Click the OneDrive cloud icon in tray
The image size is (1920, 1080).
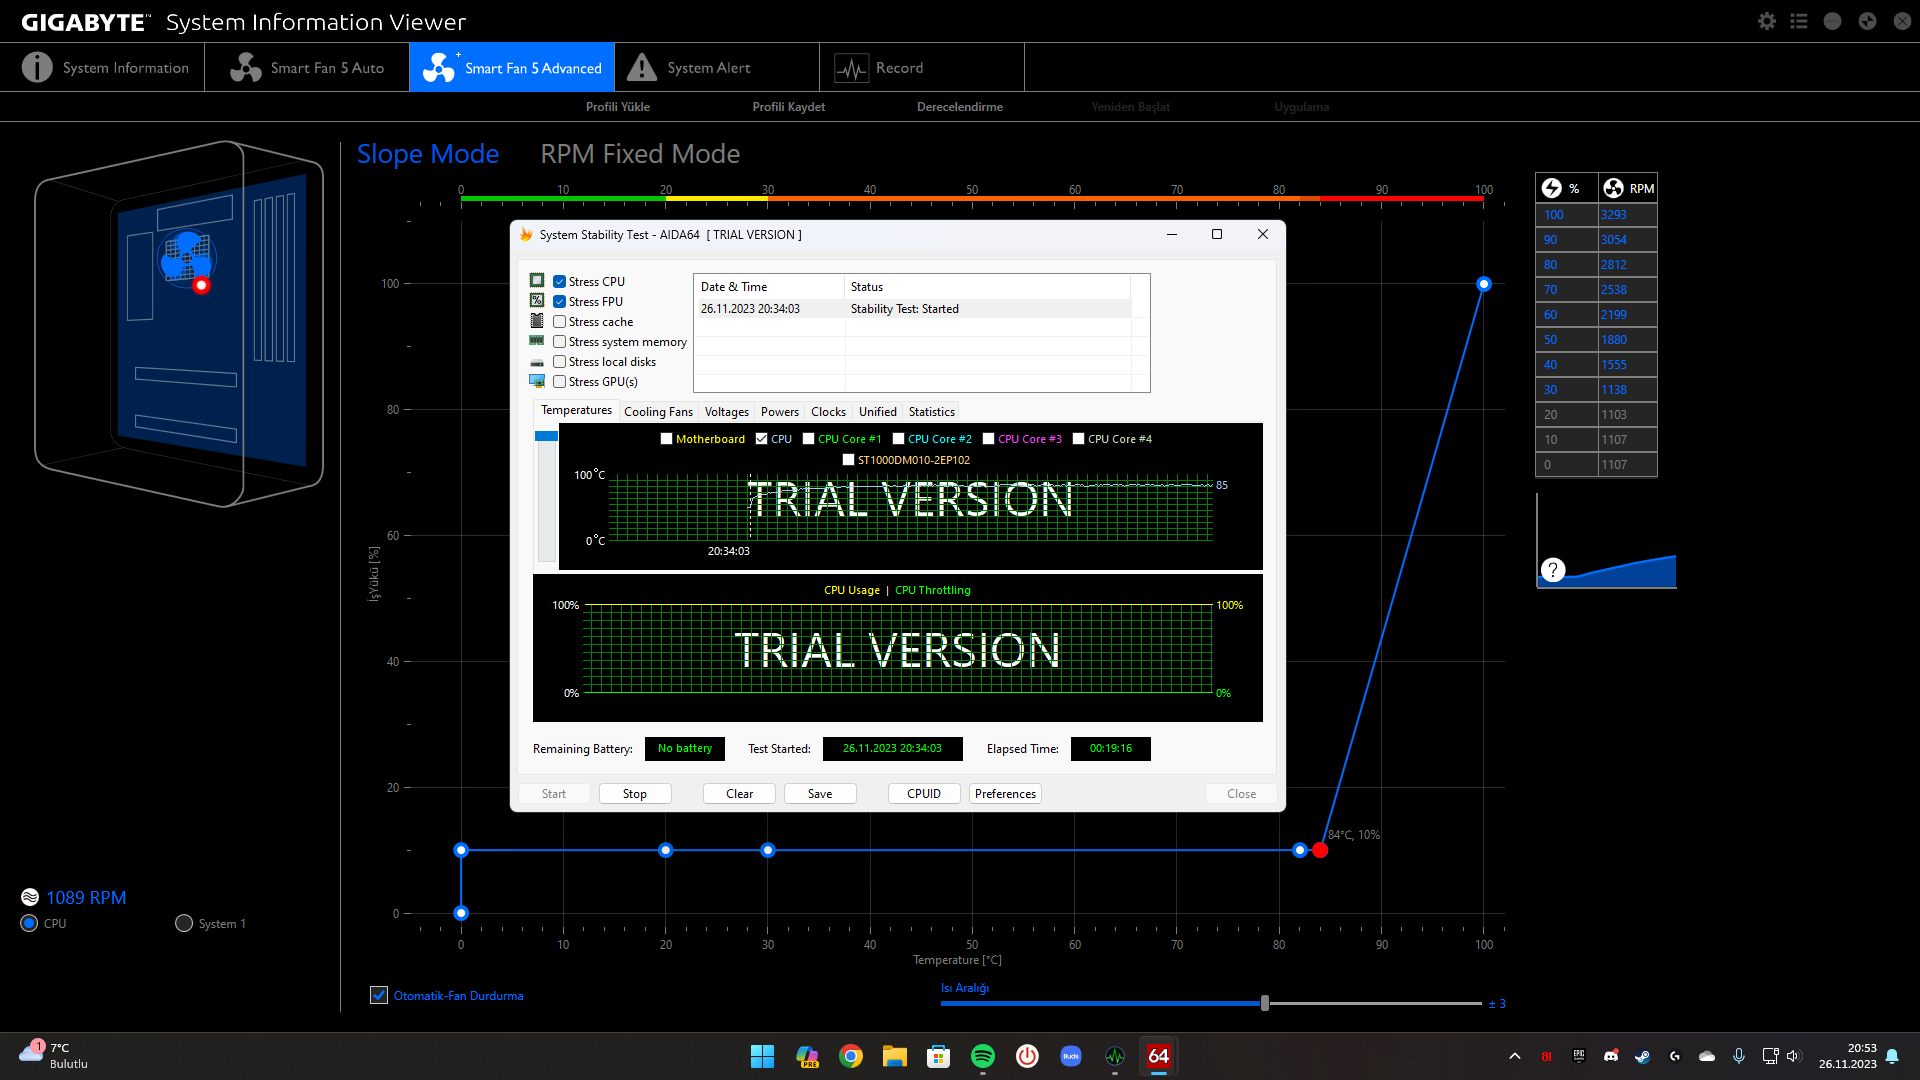point(1707,1056)
